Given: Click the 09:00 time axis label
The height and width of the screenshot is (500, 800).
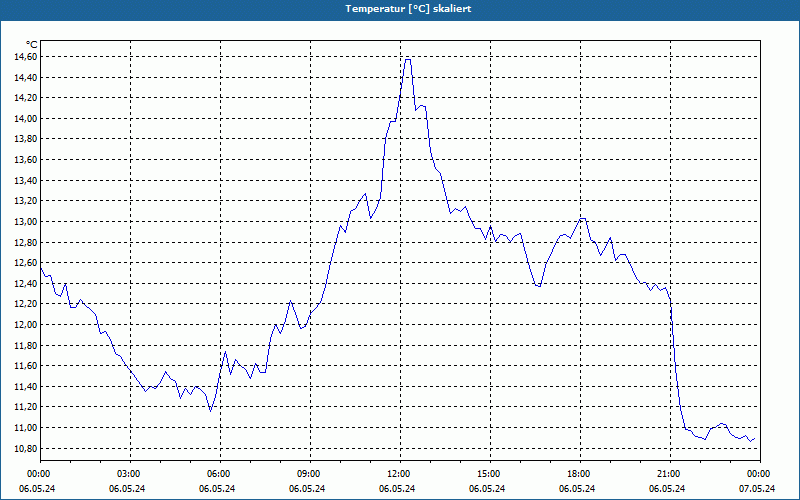Looking at the screenshot, I should point(310,474).
